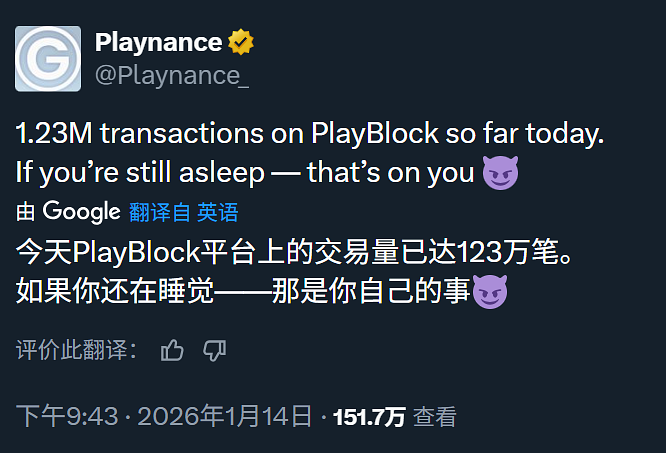The image size is (666, 453).
Task: Click the 今天PlayBlock平台上的交易量 translated line
Action: point(295,252)
